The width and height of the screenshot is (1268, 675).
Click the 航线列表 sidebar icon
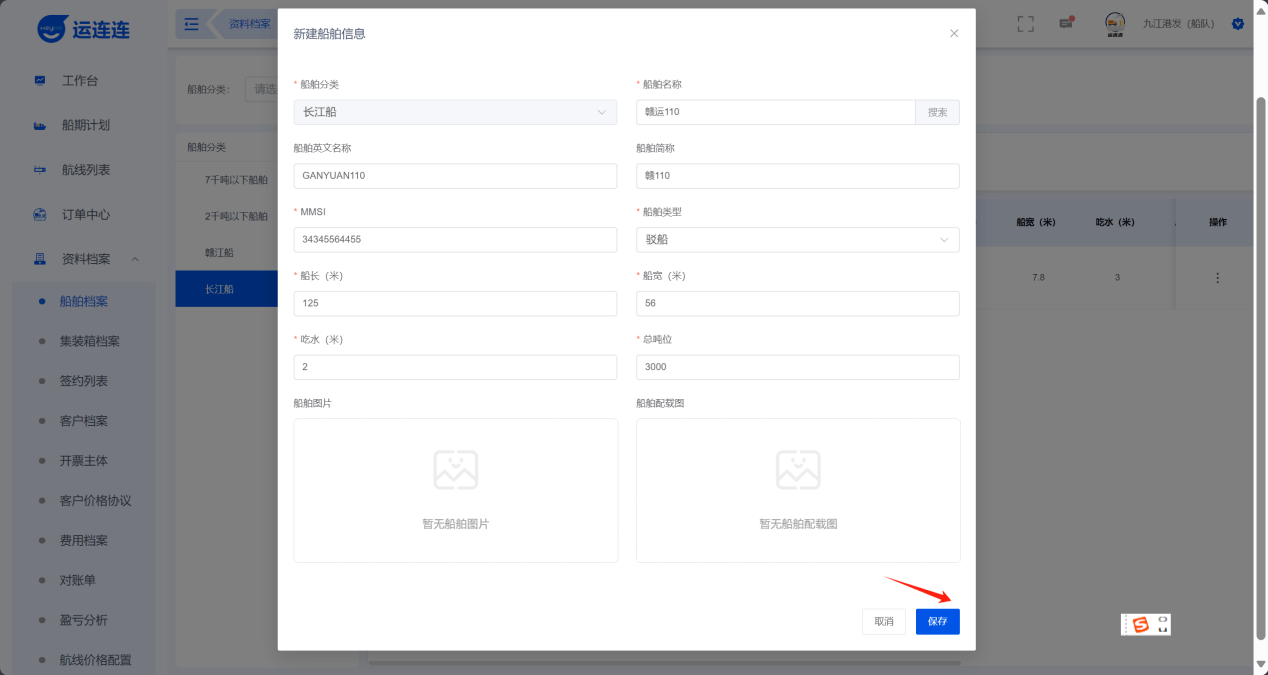click(x=40, y=170)
